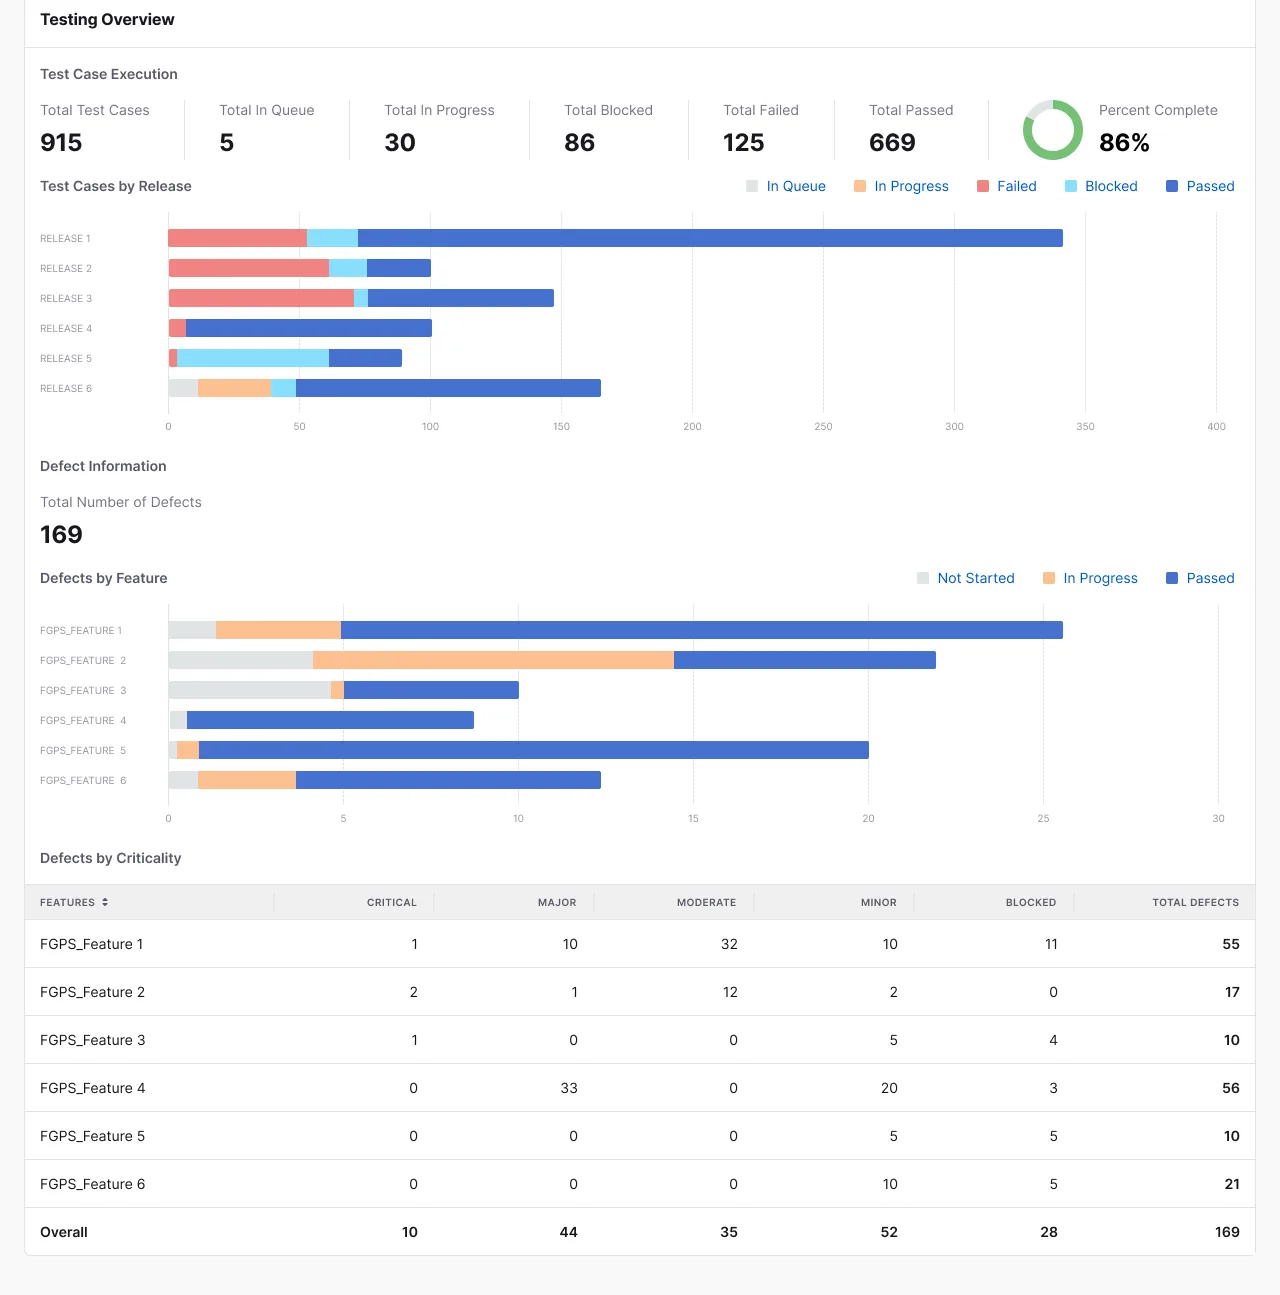Screen dimensions: 1280x1295
Task: Sort table by the Features column arrow
Action: (105, 902)
